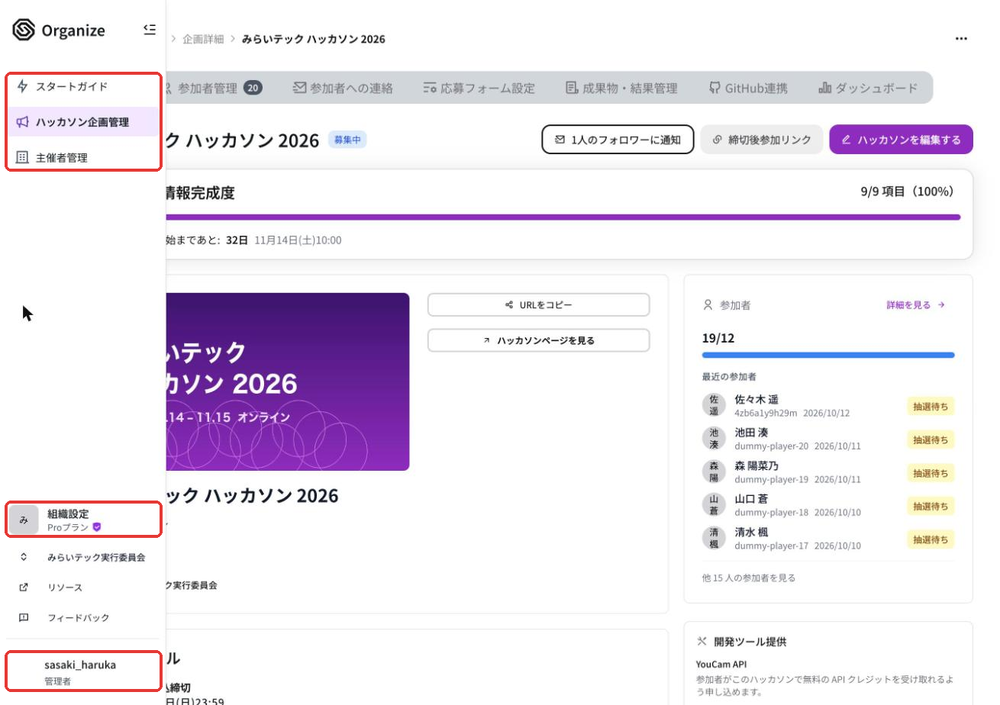The width and height of the screenshot is (1000, 705).
Task: Click the share icon in URLをコピー
Action: (x=509, y=305)
